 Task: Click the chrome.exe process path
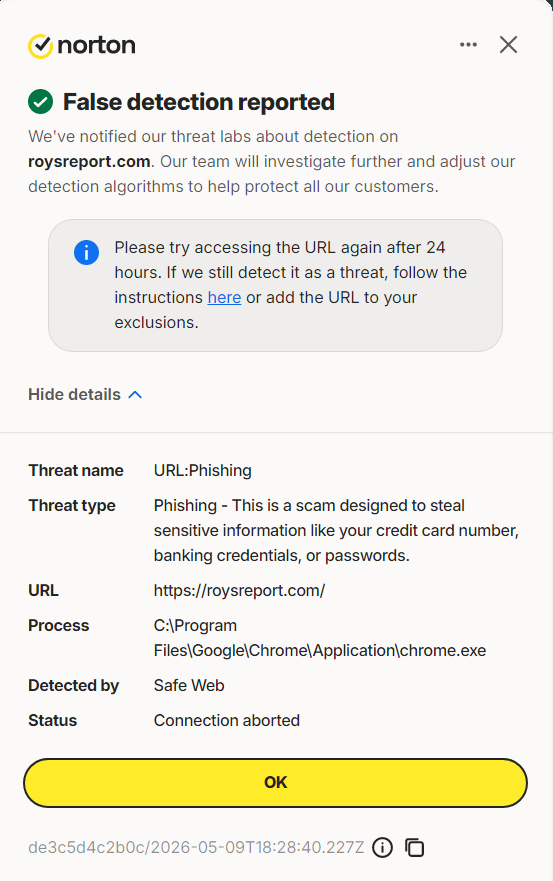[320, 638]
